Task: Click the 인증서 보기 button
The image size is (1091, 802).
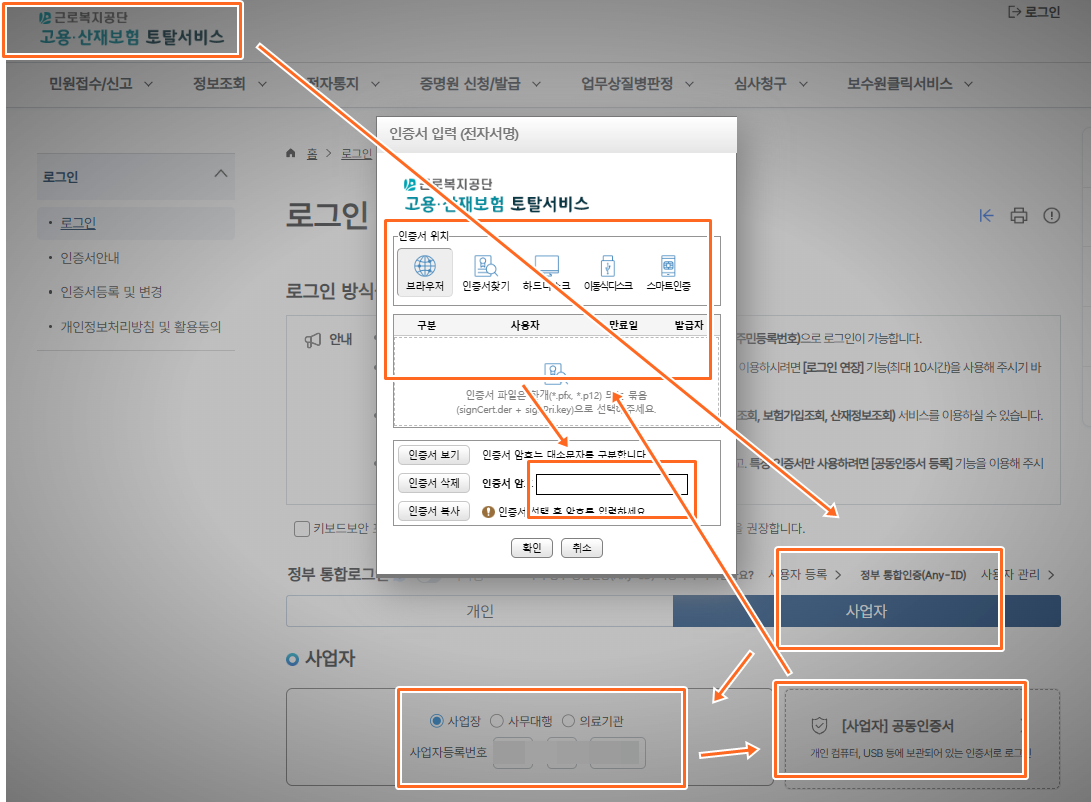Action: point(433,455)
